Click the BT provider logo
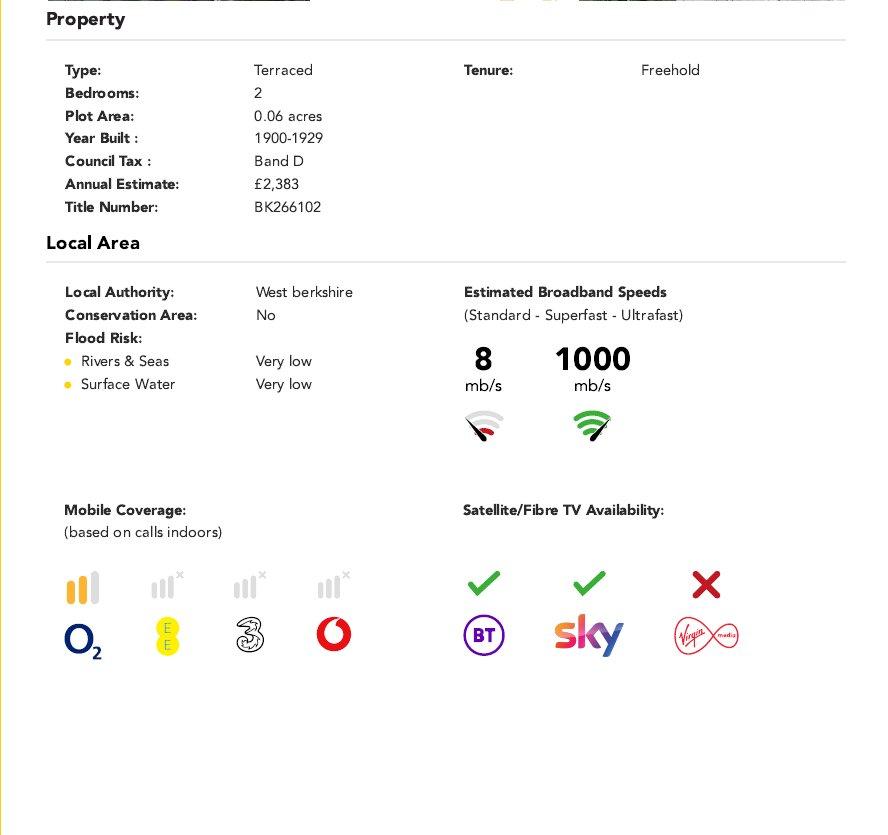888x835 pixels. pyautogui.click(x=484, y=635)
